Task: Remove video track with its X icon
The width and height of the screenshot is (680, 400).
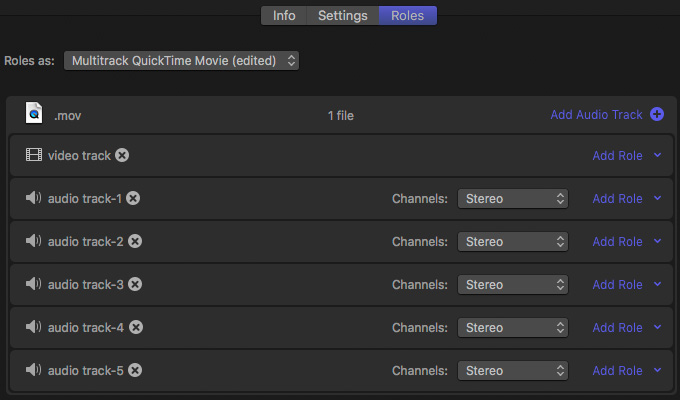Action: coord(122,155)
